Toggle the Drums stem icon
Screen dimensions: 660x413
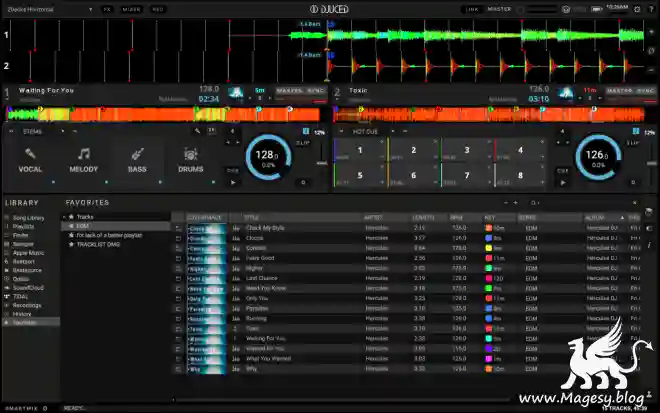point(191,154)
